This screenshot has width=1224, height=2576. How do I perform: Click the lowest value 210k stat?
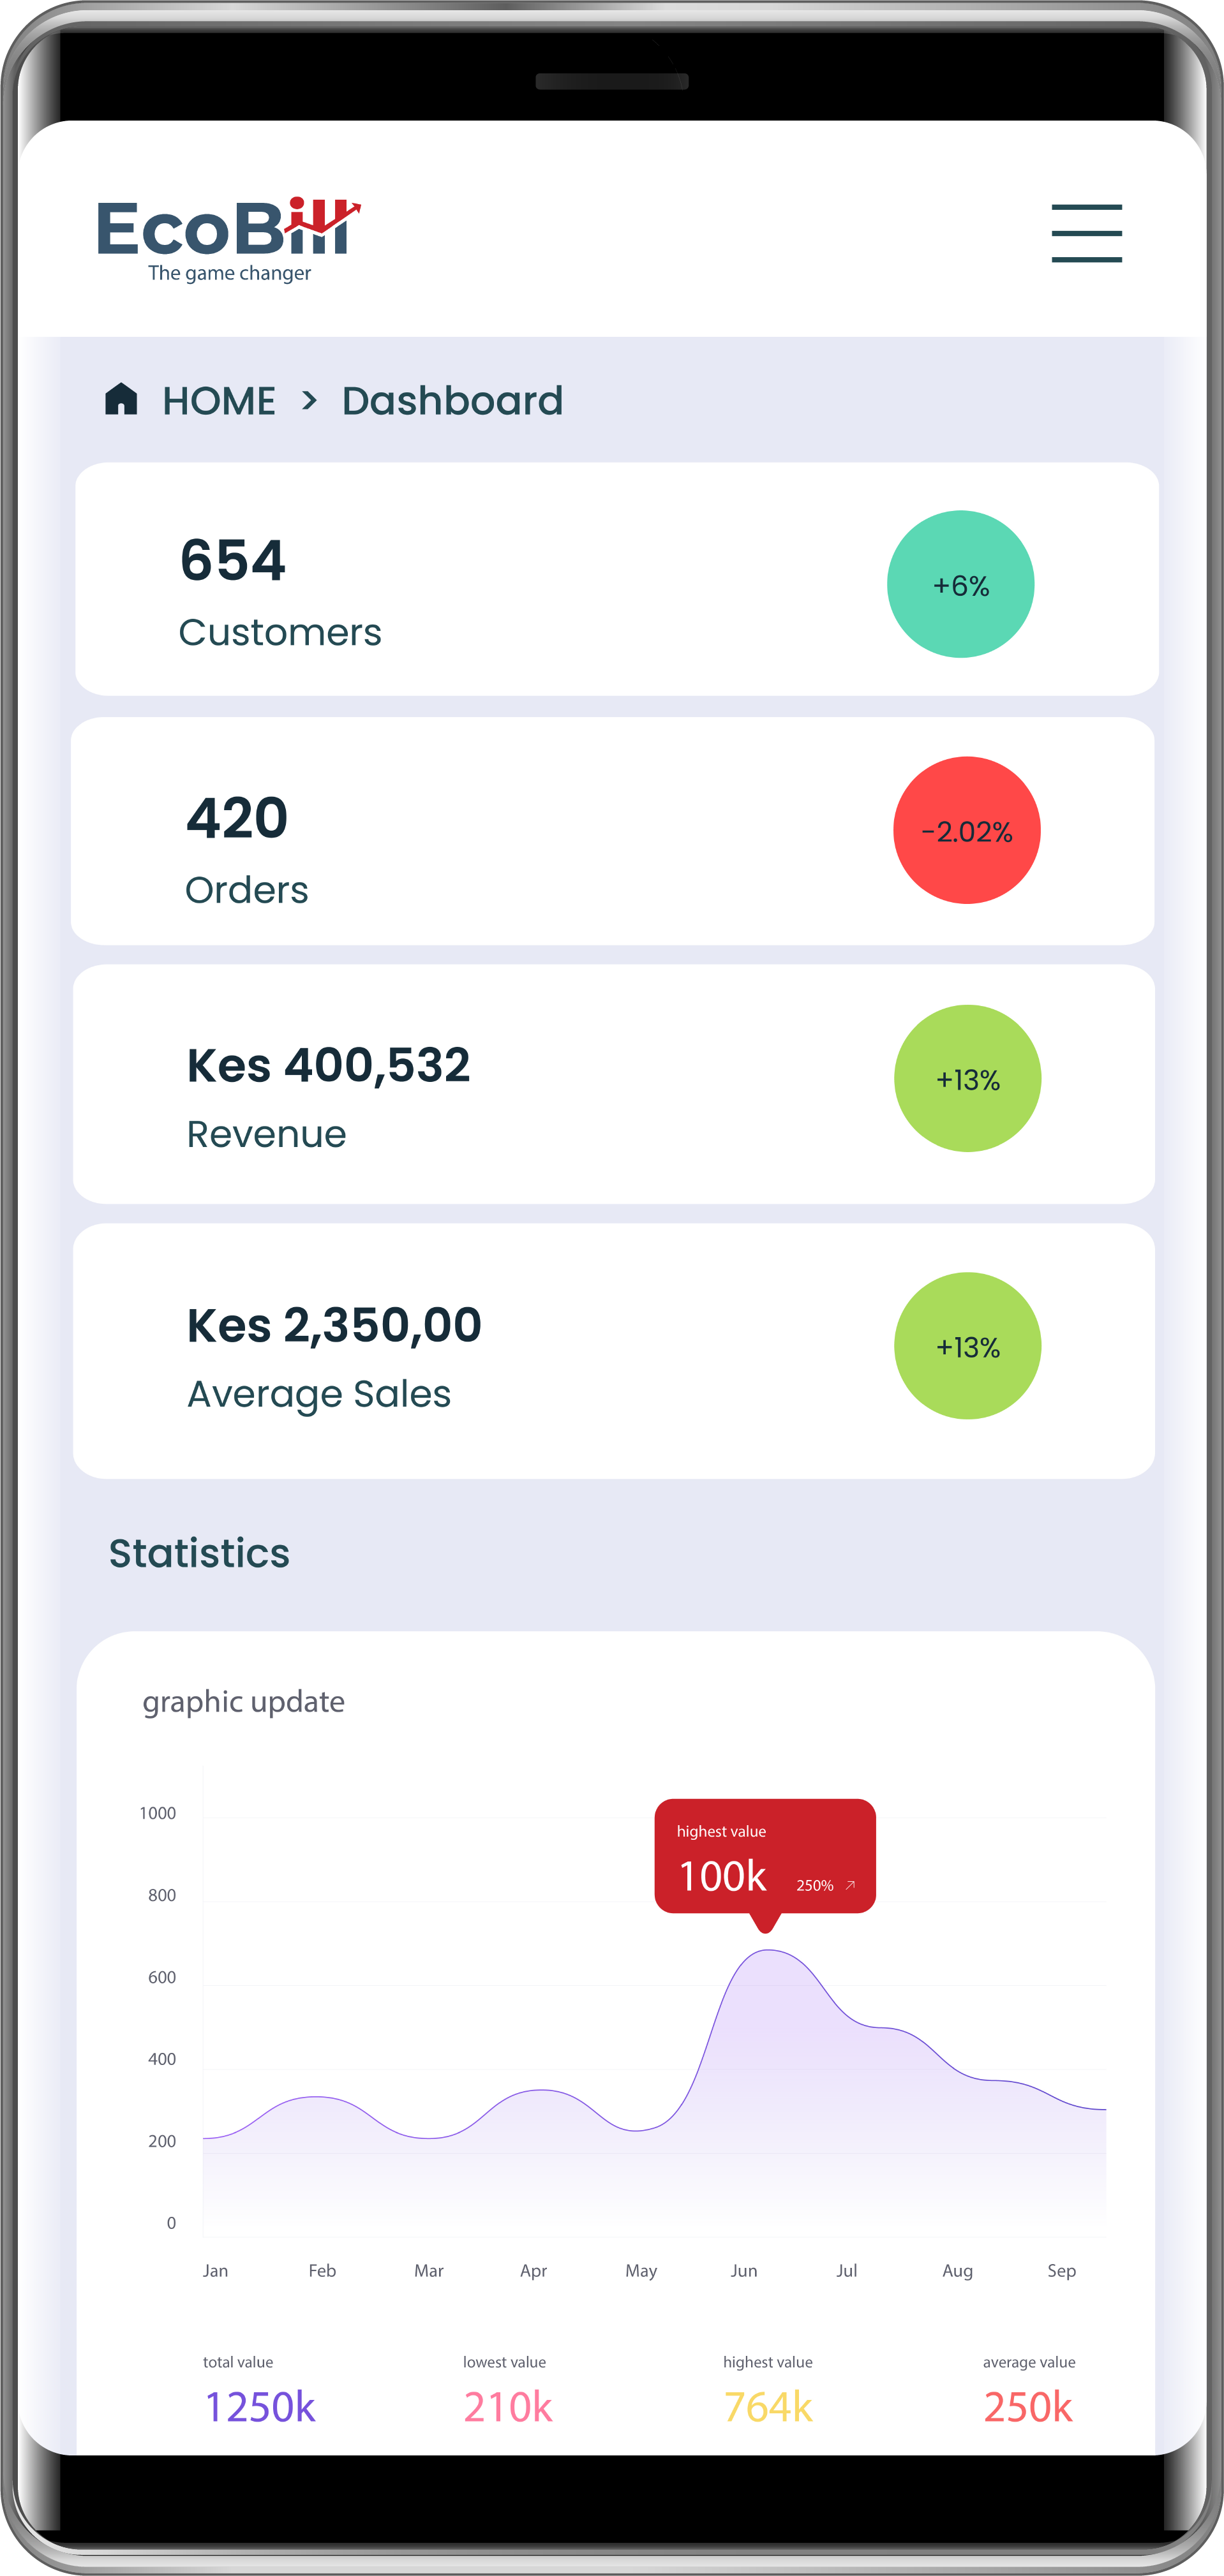(507, 2392)
